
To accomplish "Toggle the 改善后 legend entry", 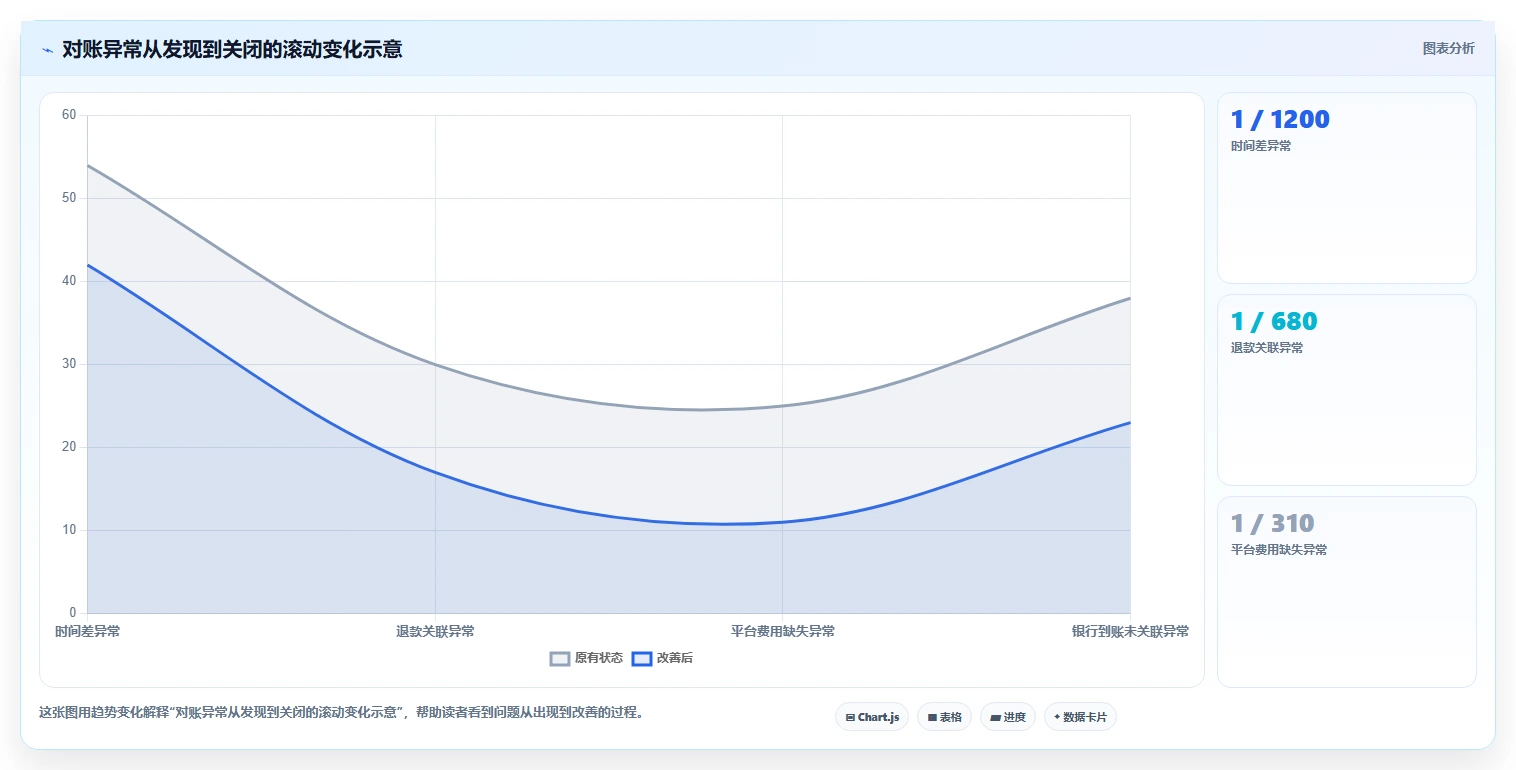I will (x=662, y=658).
